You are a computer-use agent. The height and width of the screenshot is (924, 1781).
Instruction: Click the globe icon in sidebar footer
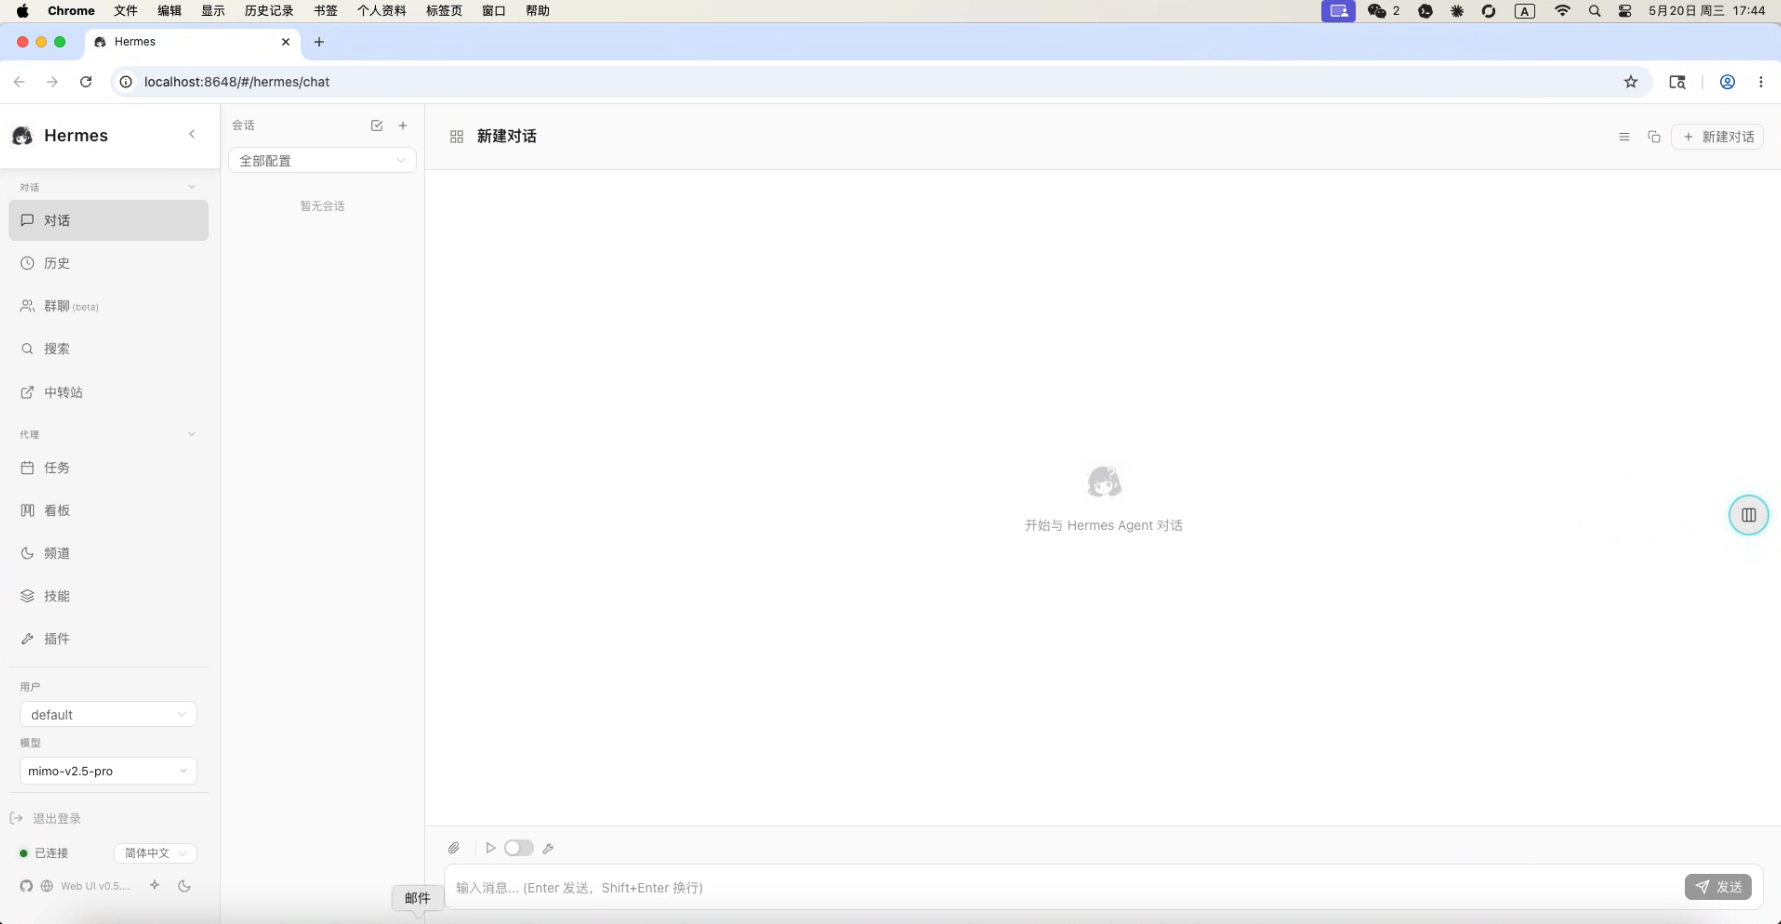pos(47,886)
